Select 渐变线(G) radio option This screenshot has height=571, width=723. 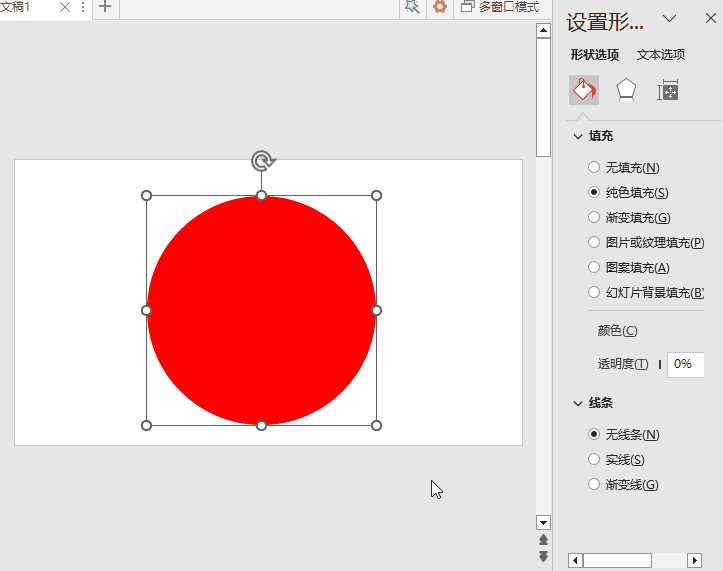pos(623,484)
